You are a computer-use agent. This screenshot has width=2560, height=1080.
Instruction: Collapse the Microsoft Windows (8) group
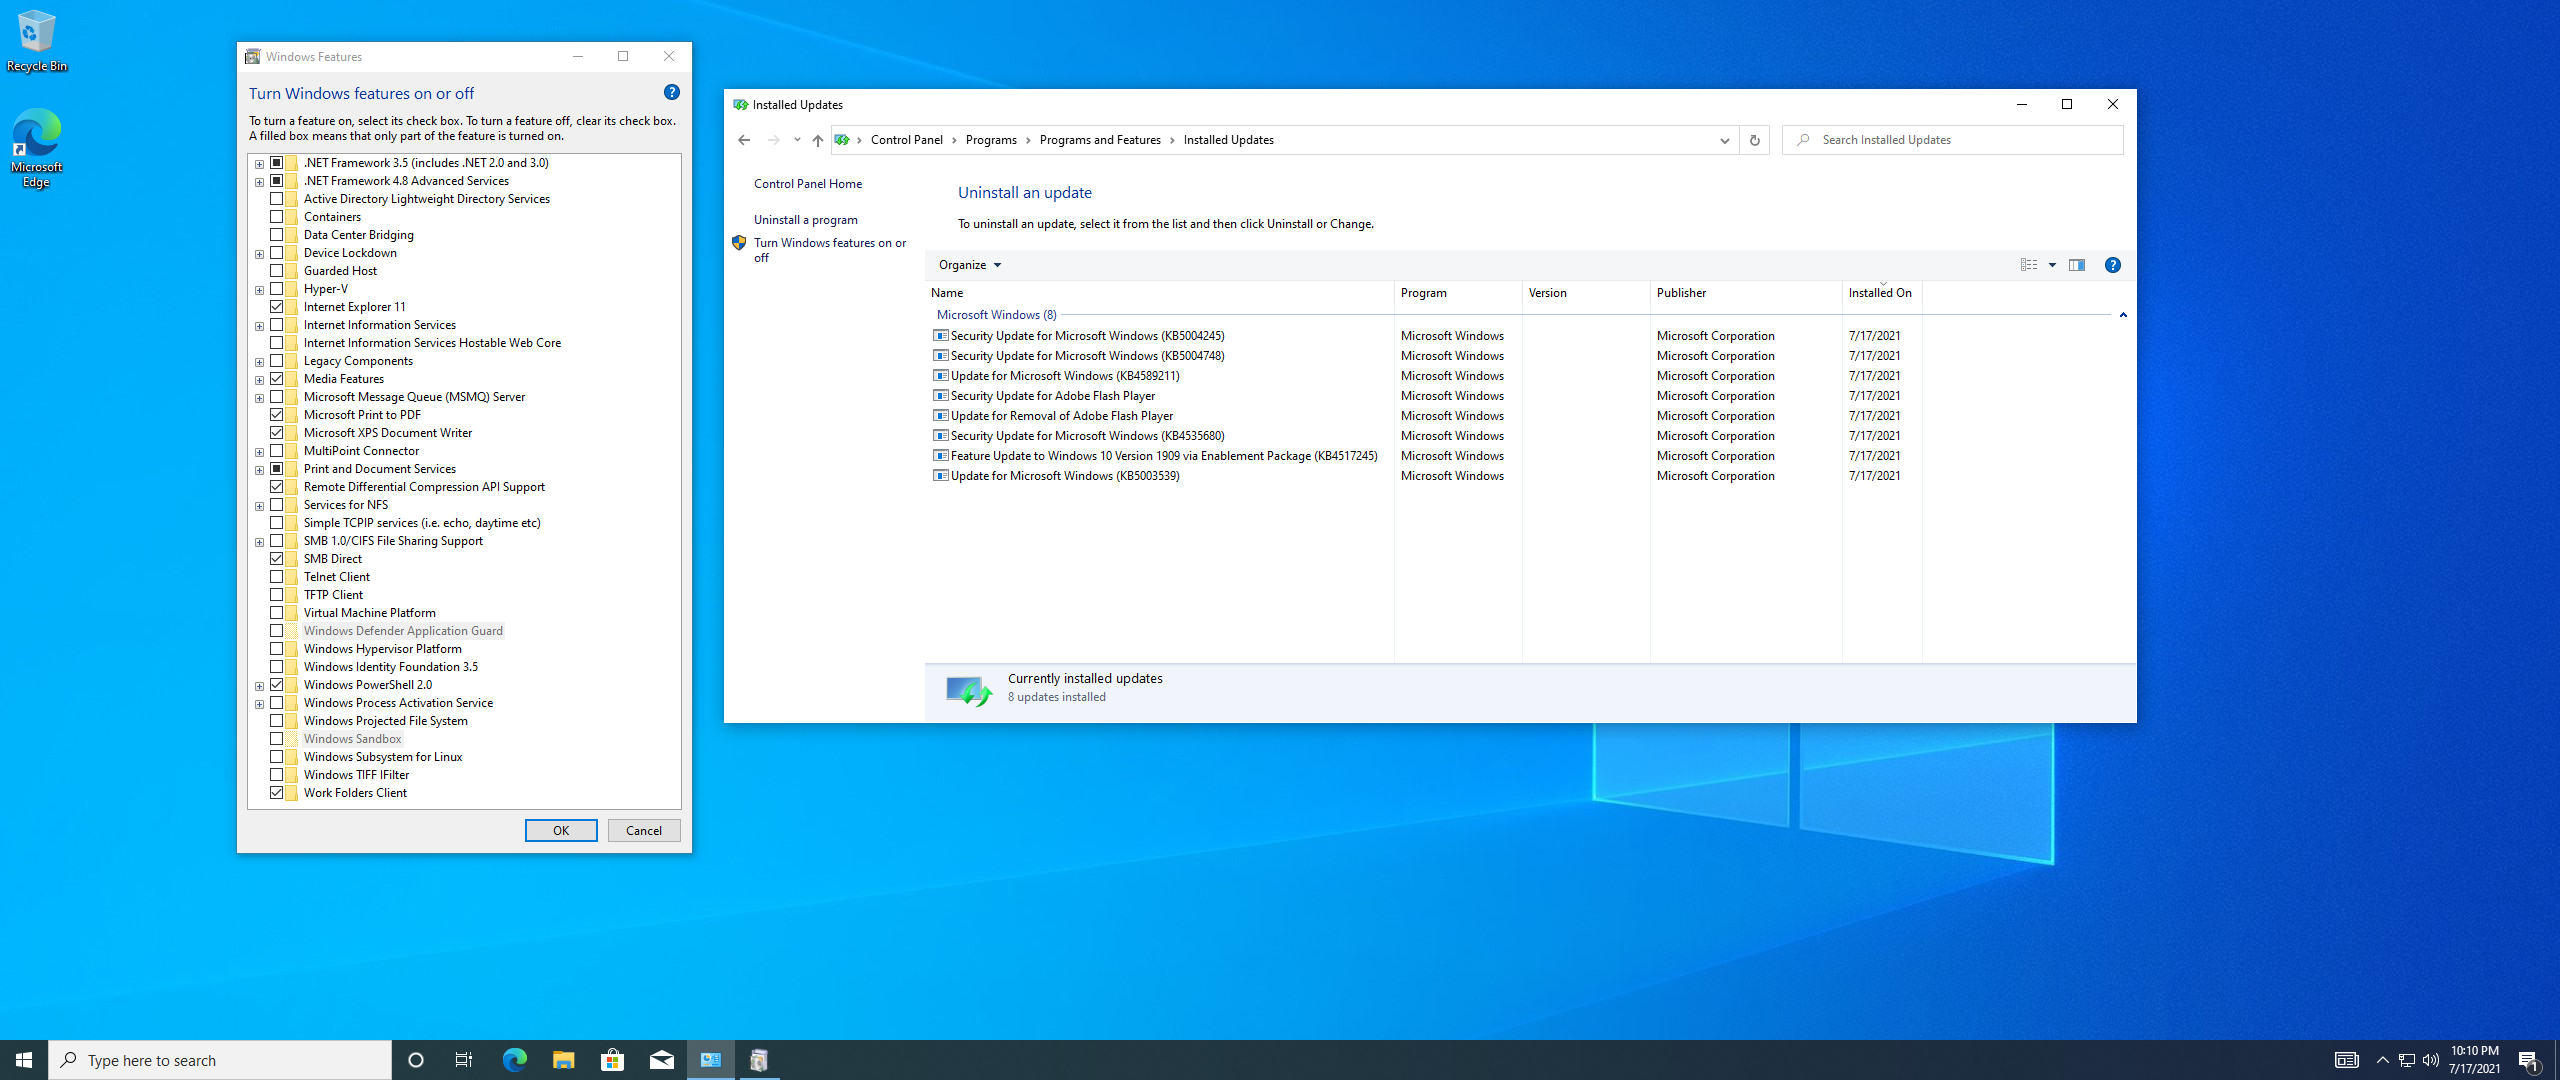[2122, 315]
